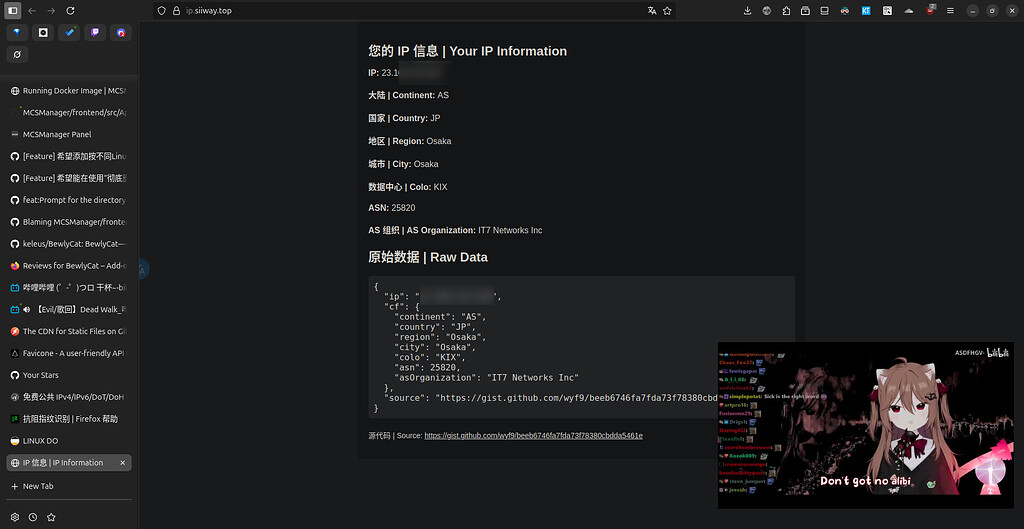Open the red extension with badge 2

click(x=930, y=10)
